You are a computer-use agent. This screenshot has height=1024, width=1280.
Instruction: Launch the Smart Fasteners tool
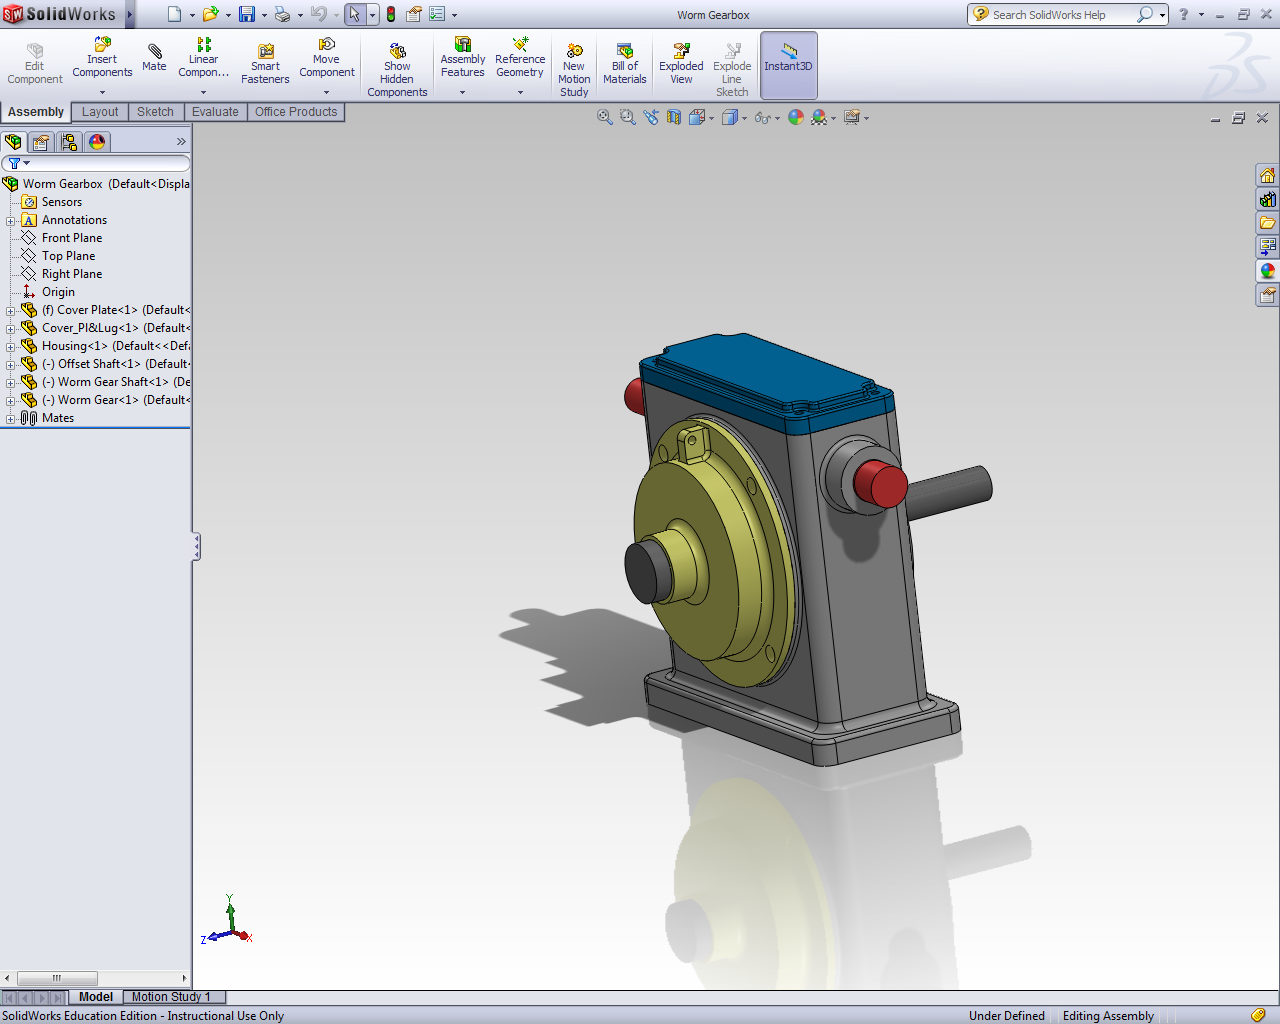pos(265,65)
